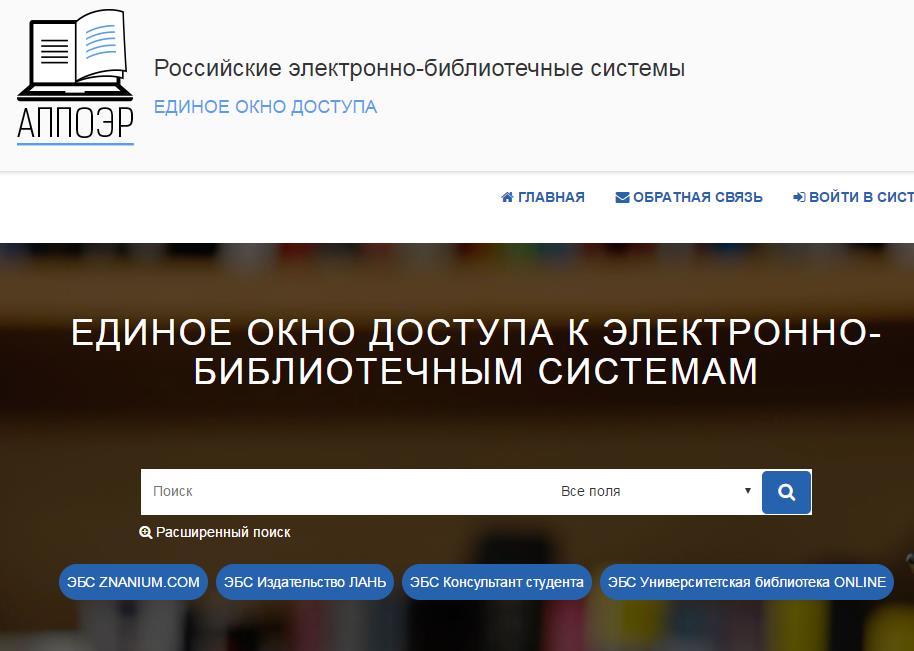Open the Расширенный поиск link

click(x=223, y=533)
